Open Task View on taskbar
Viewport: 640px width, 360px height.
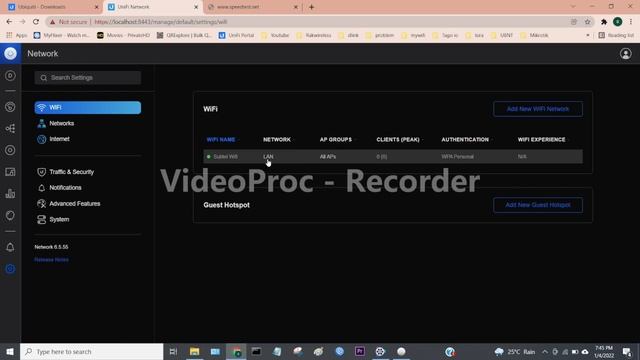[173, 351]
